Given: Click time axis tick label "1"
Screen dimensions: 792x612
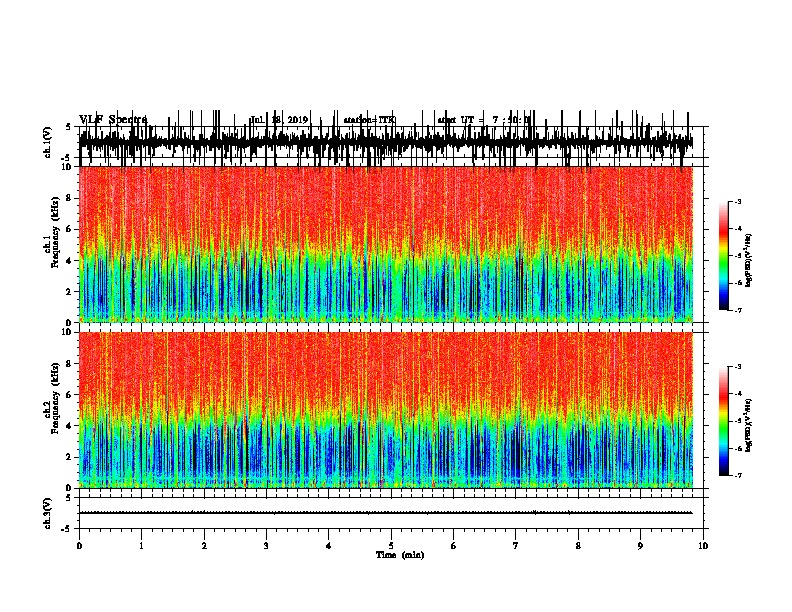Looking at the screenshot, I should coord(141,546).
